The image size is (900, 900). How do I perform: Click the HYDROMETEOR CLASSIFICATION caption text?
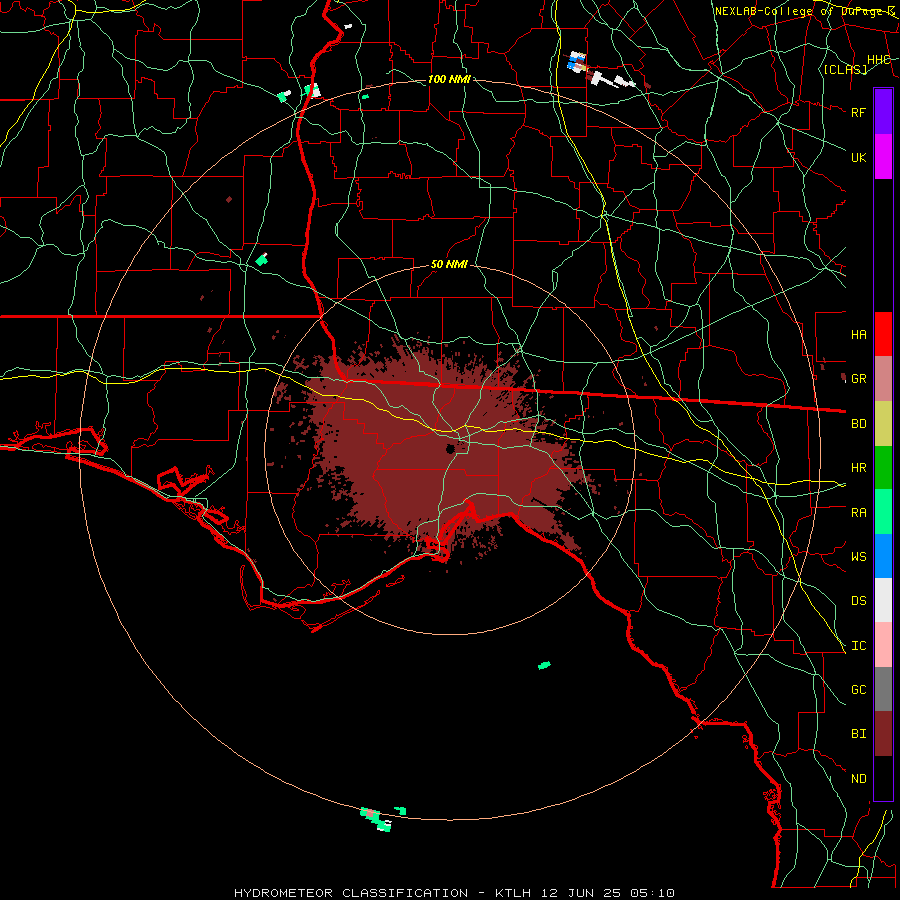(x=351, y=893)
